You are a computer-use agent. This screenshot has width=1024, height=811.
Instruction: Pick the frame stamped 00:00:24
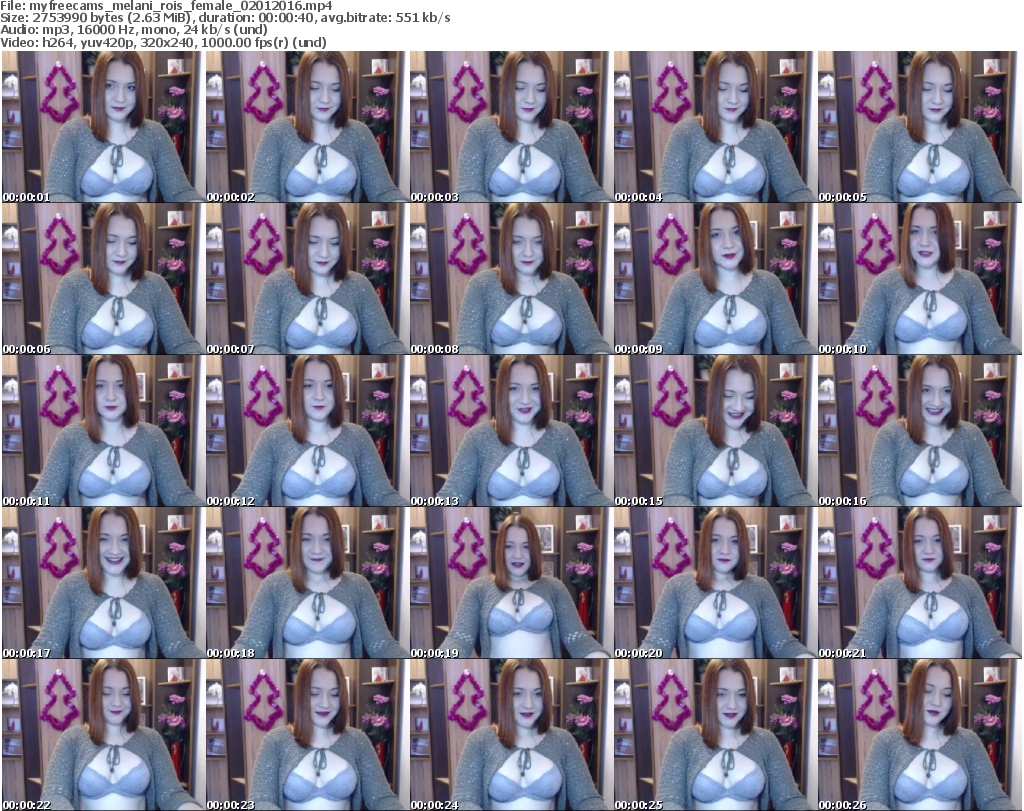[511, 735]
